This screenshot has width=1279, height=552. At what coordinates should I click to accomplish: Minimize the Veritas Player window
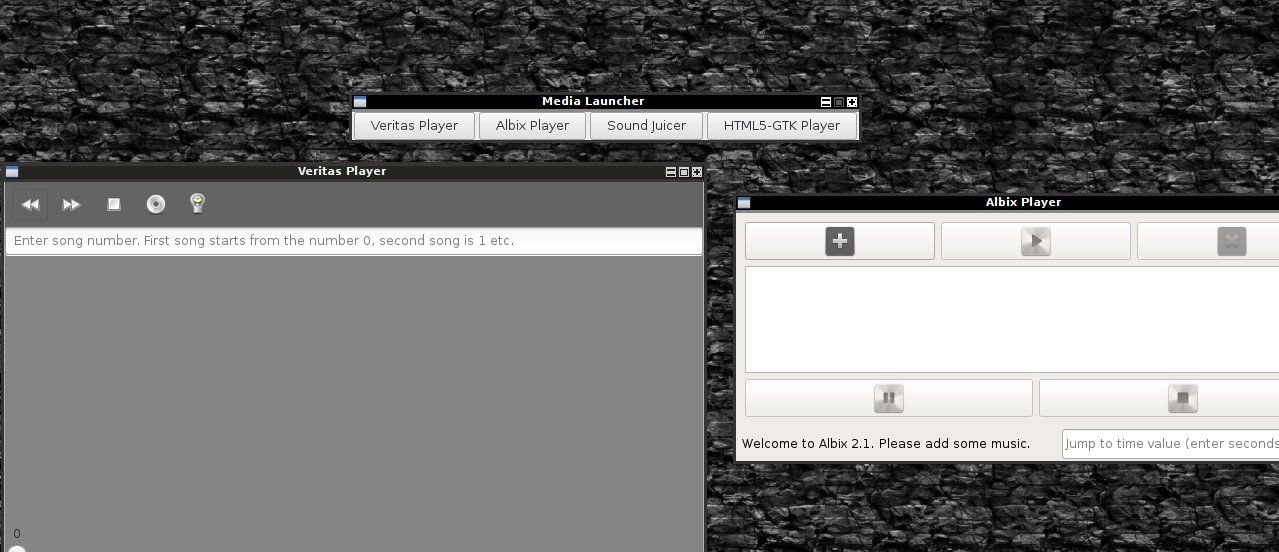click(x=671, y=172)
